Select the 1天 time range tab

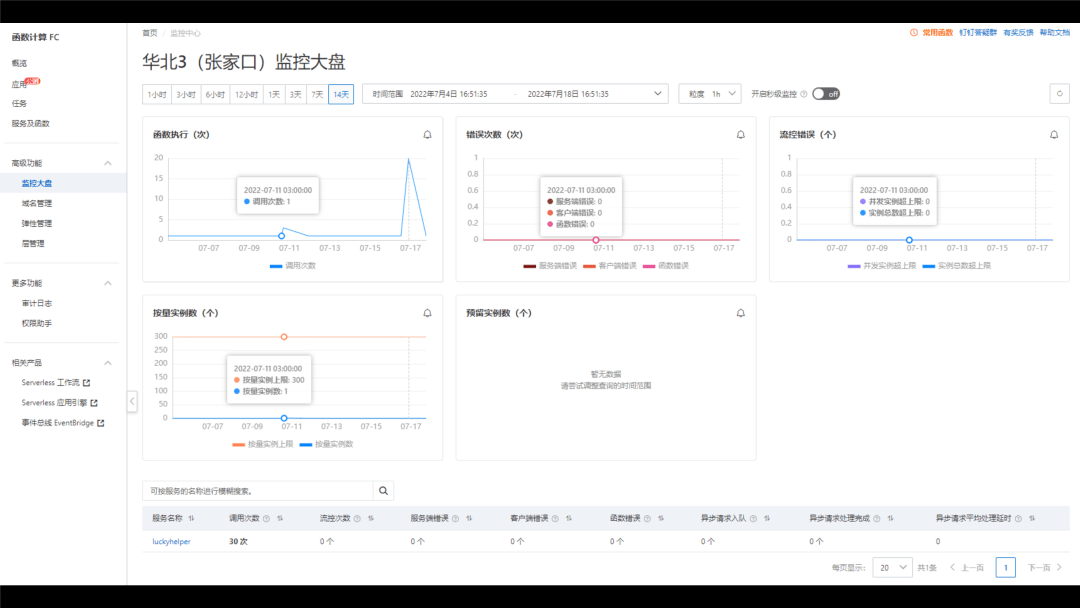click(x=274, y=94)
